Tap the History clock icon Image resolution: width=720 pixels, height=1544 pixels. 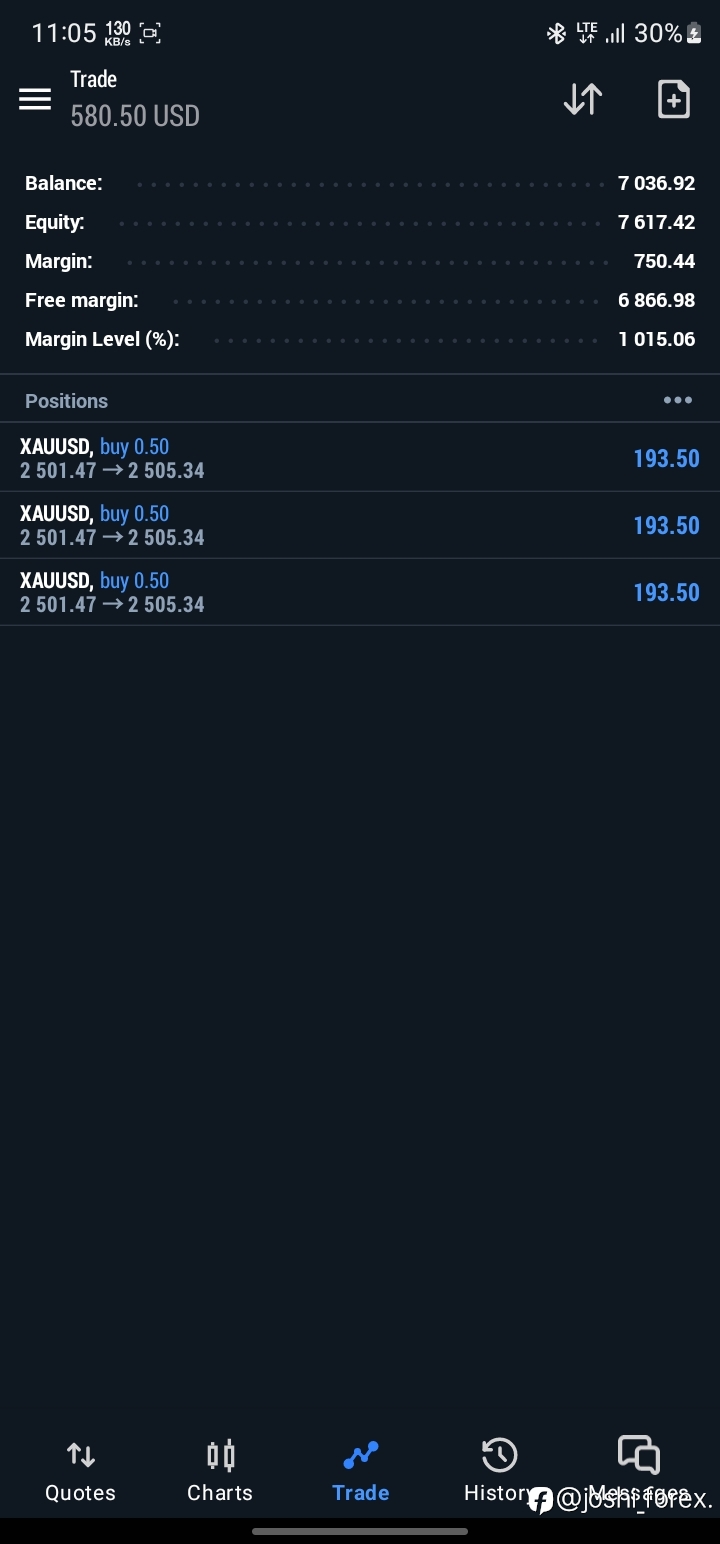pyautogui.click(x=499, y=1455)
